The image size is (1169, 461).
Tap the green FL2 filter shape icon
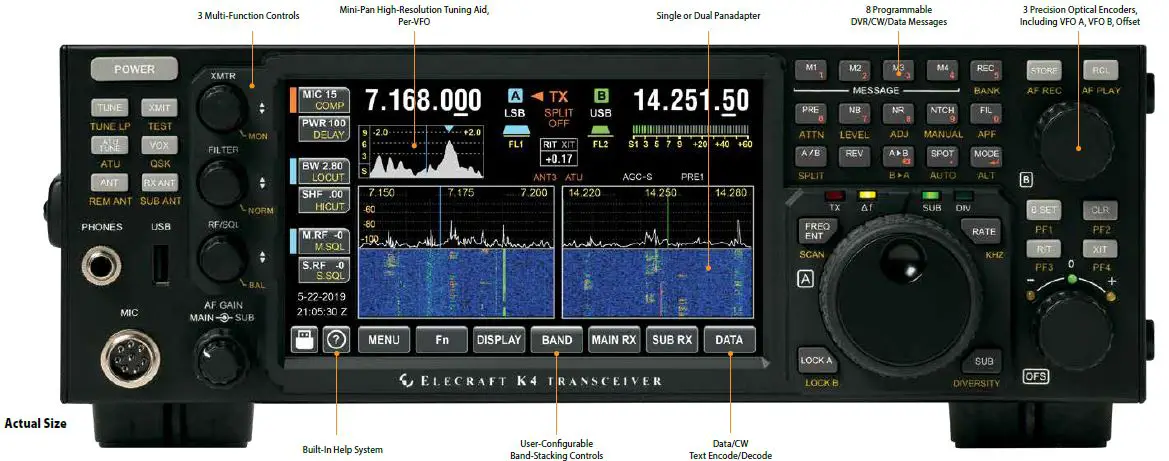tap(601, 131)
